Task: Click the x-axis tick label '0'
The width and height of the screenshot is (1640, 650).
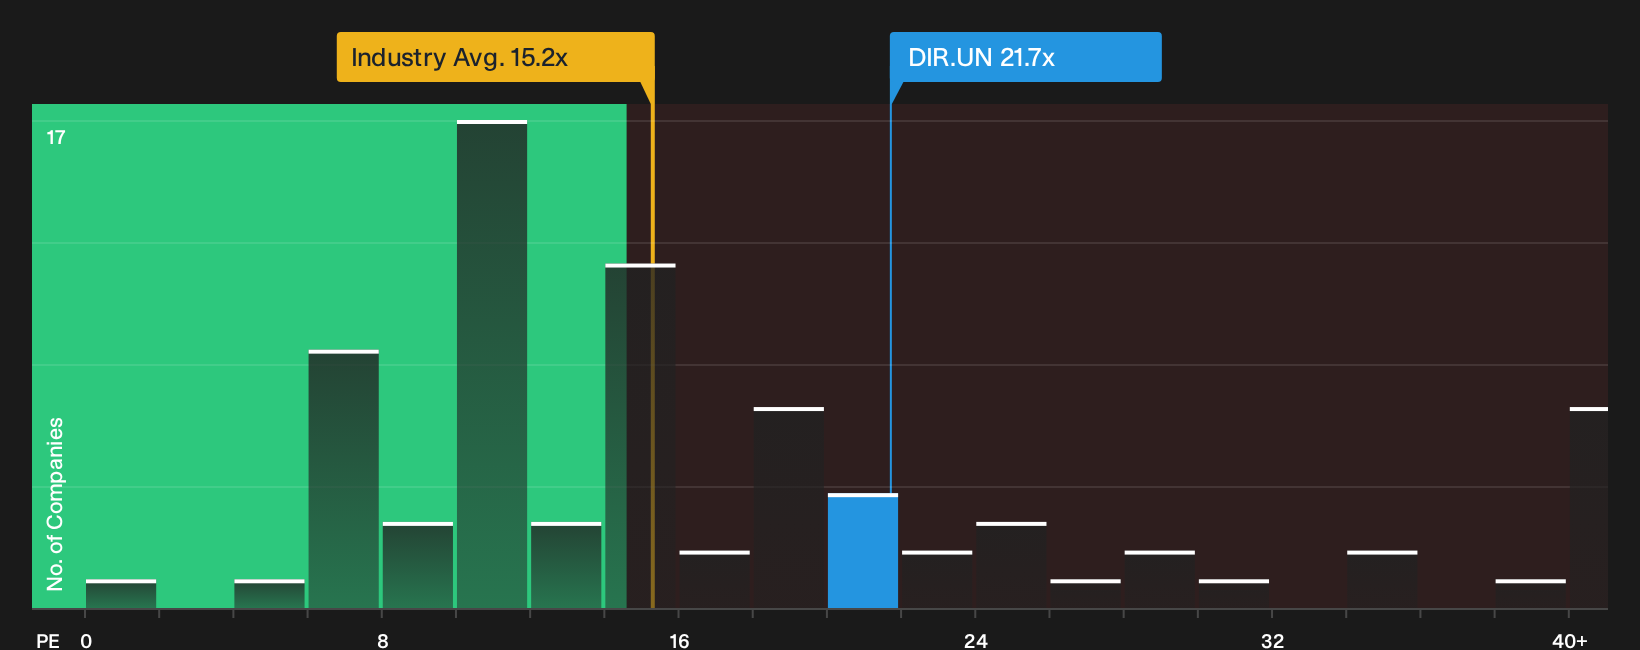Action: 86,640
